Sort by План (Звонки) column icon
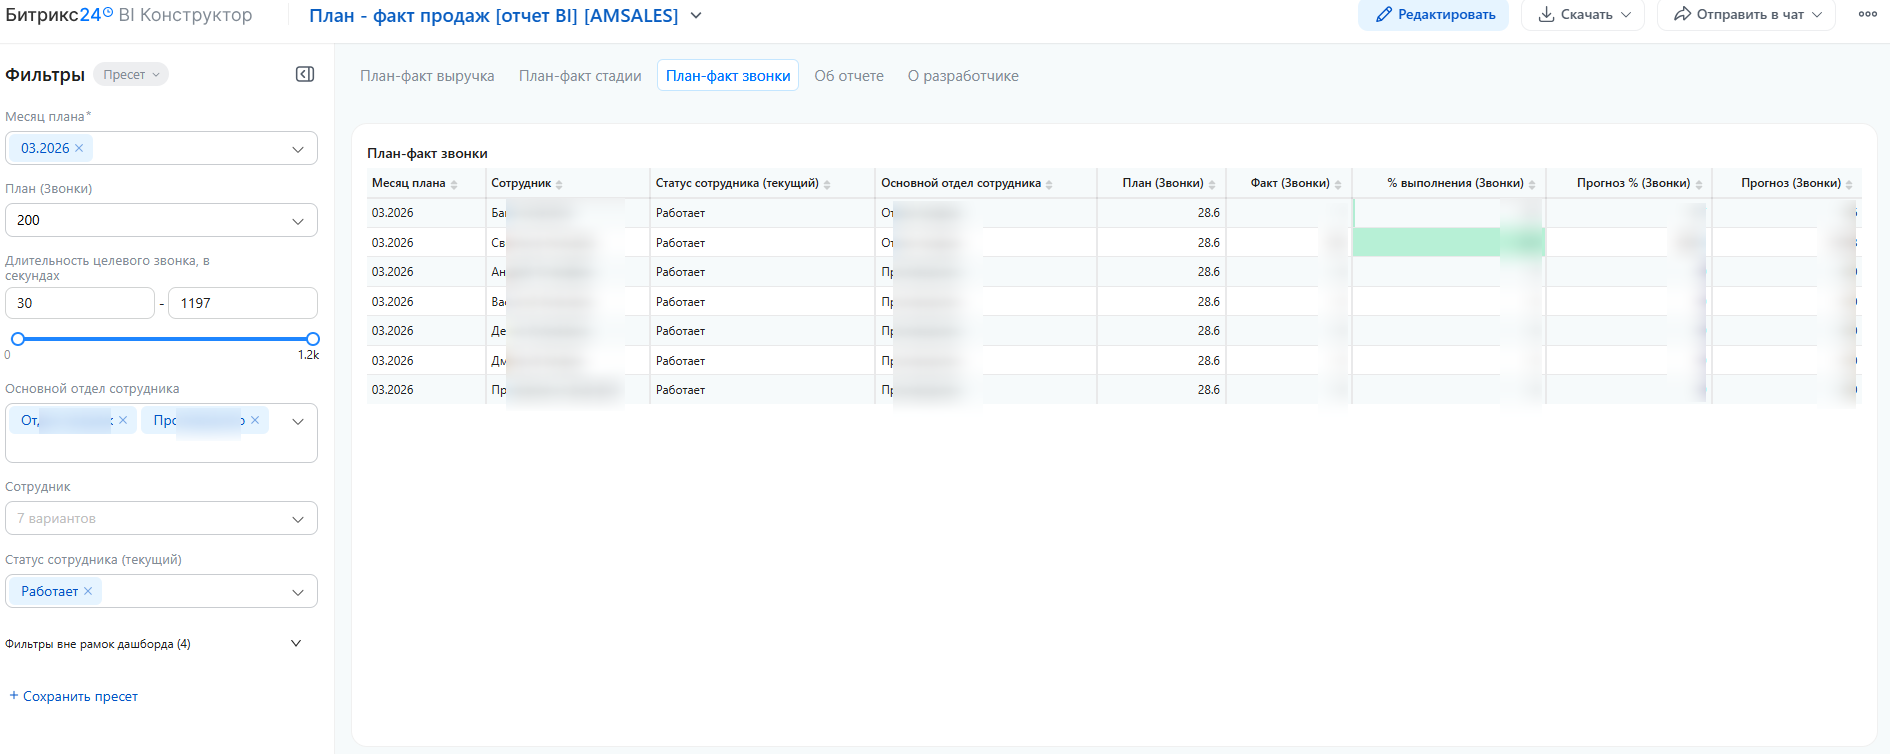The height and width of the screenshot is (754, 1890). (1212, 184)
